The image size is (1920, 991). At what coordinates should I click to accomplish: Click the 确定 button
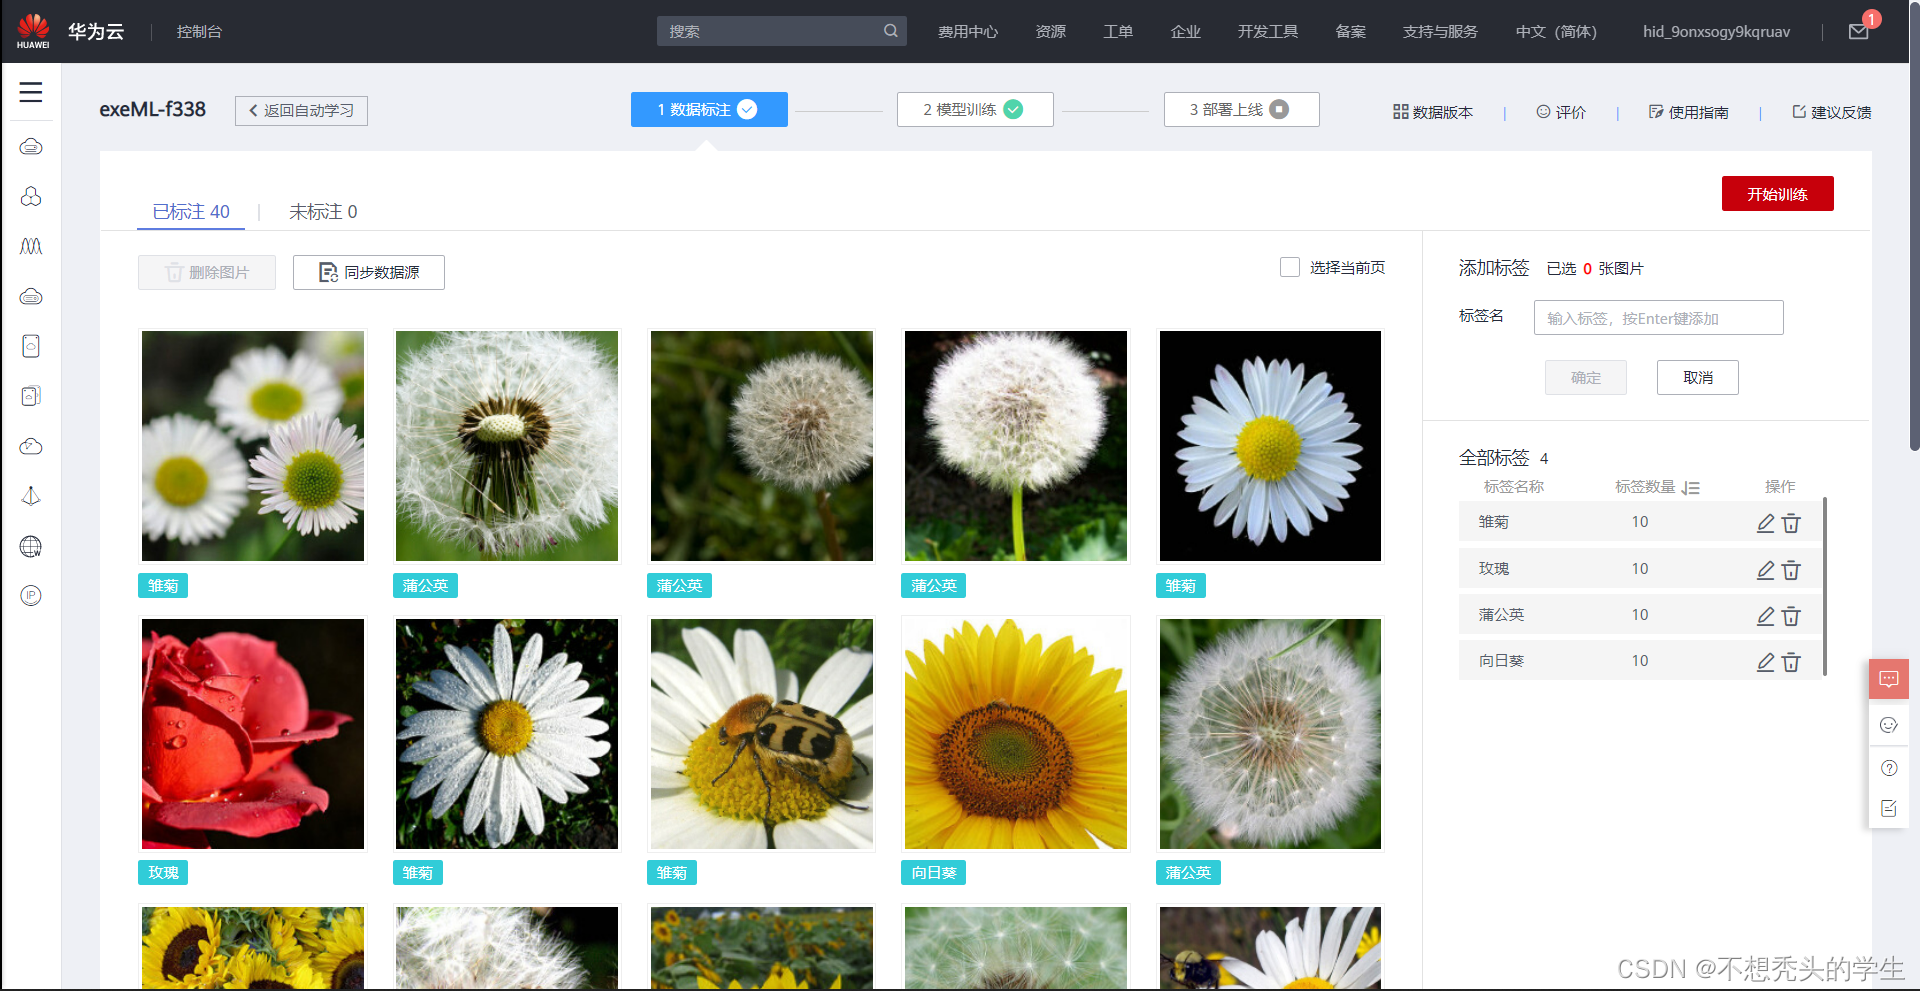click(x=1585, y=377)
